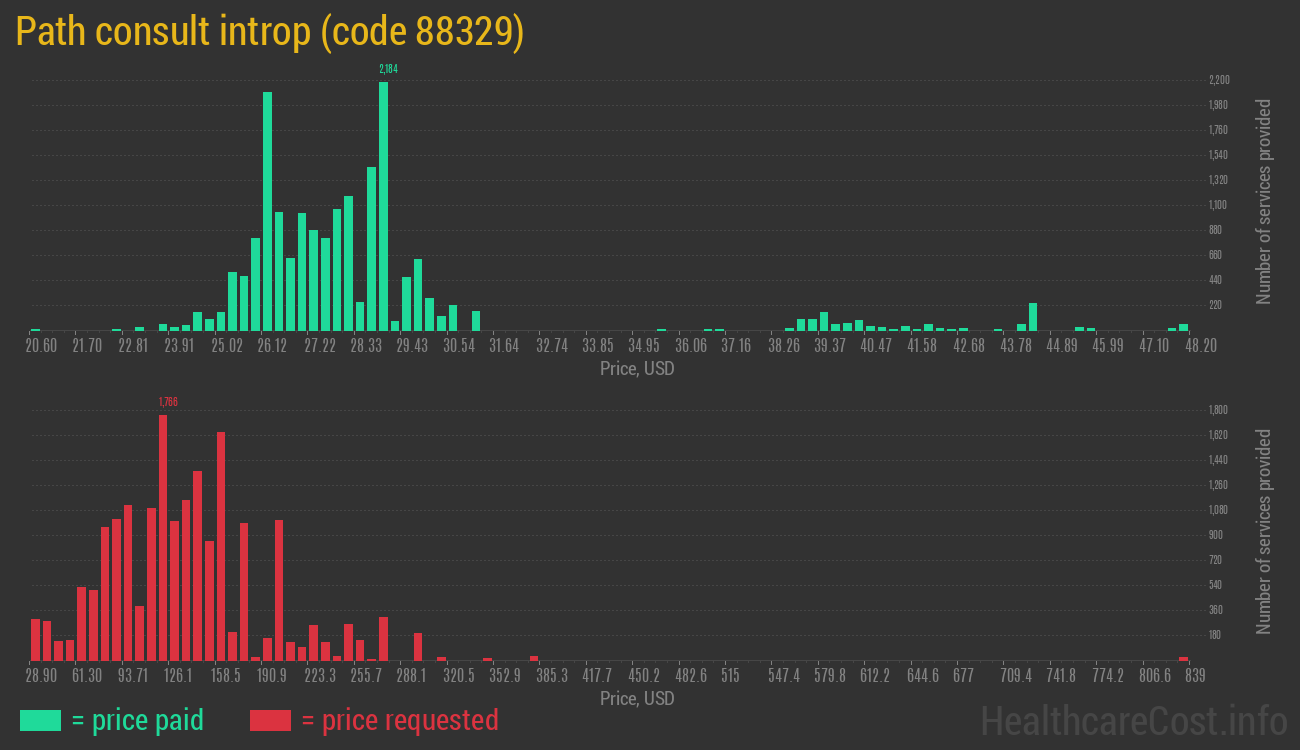This screenshot has width=1300, height=750.
Task: Click the tall green bar above 26.12
Action: tap(267, 211)
